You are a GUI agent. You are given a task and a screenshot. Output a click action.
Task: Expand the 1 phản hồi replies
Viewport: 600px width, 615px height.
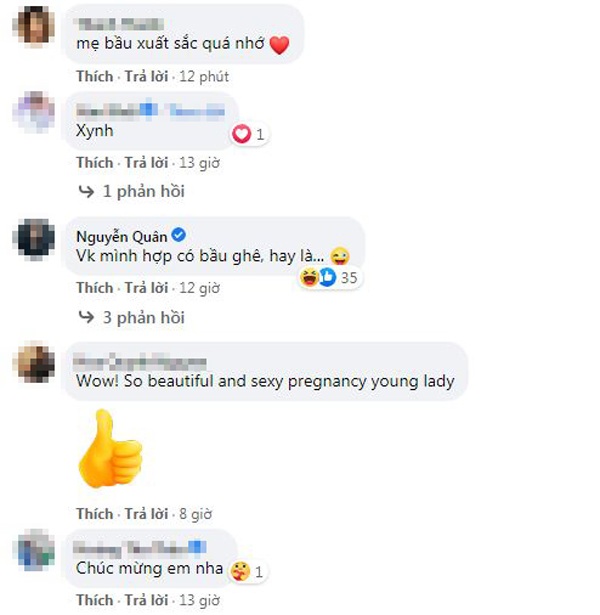(x=144, y=192)
